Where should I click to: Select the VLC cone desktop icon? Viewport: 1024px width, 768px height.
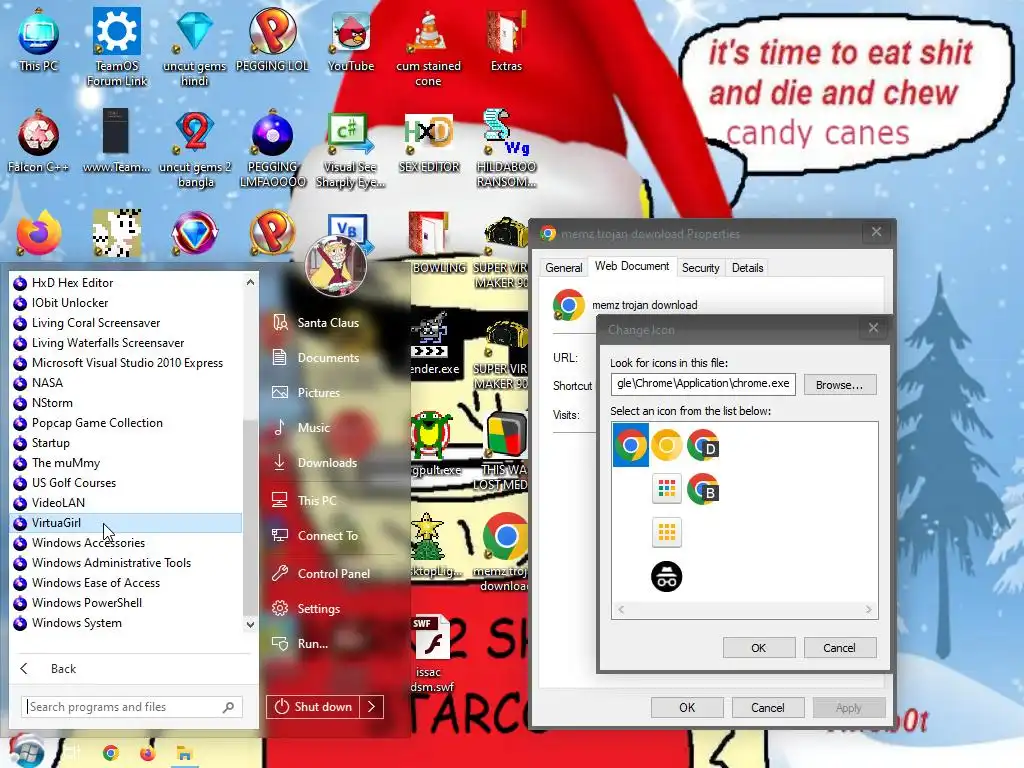[x=428, y=47]
